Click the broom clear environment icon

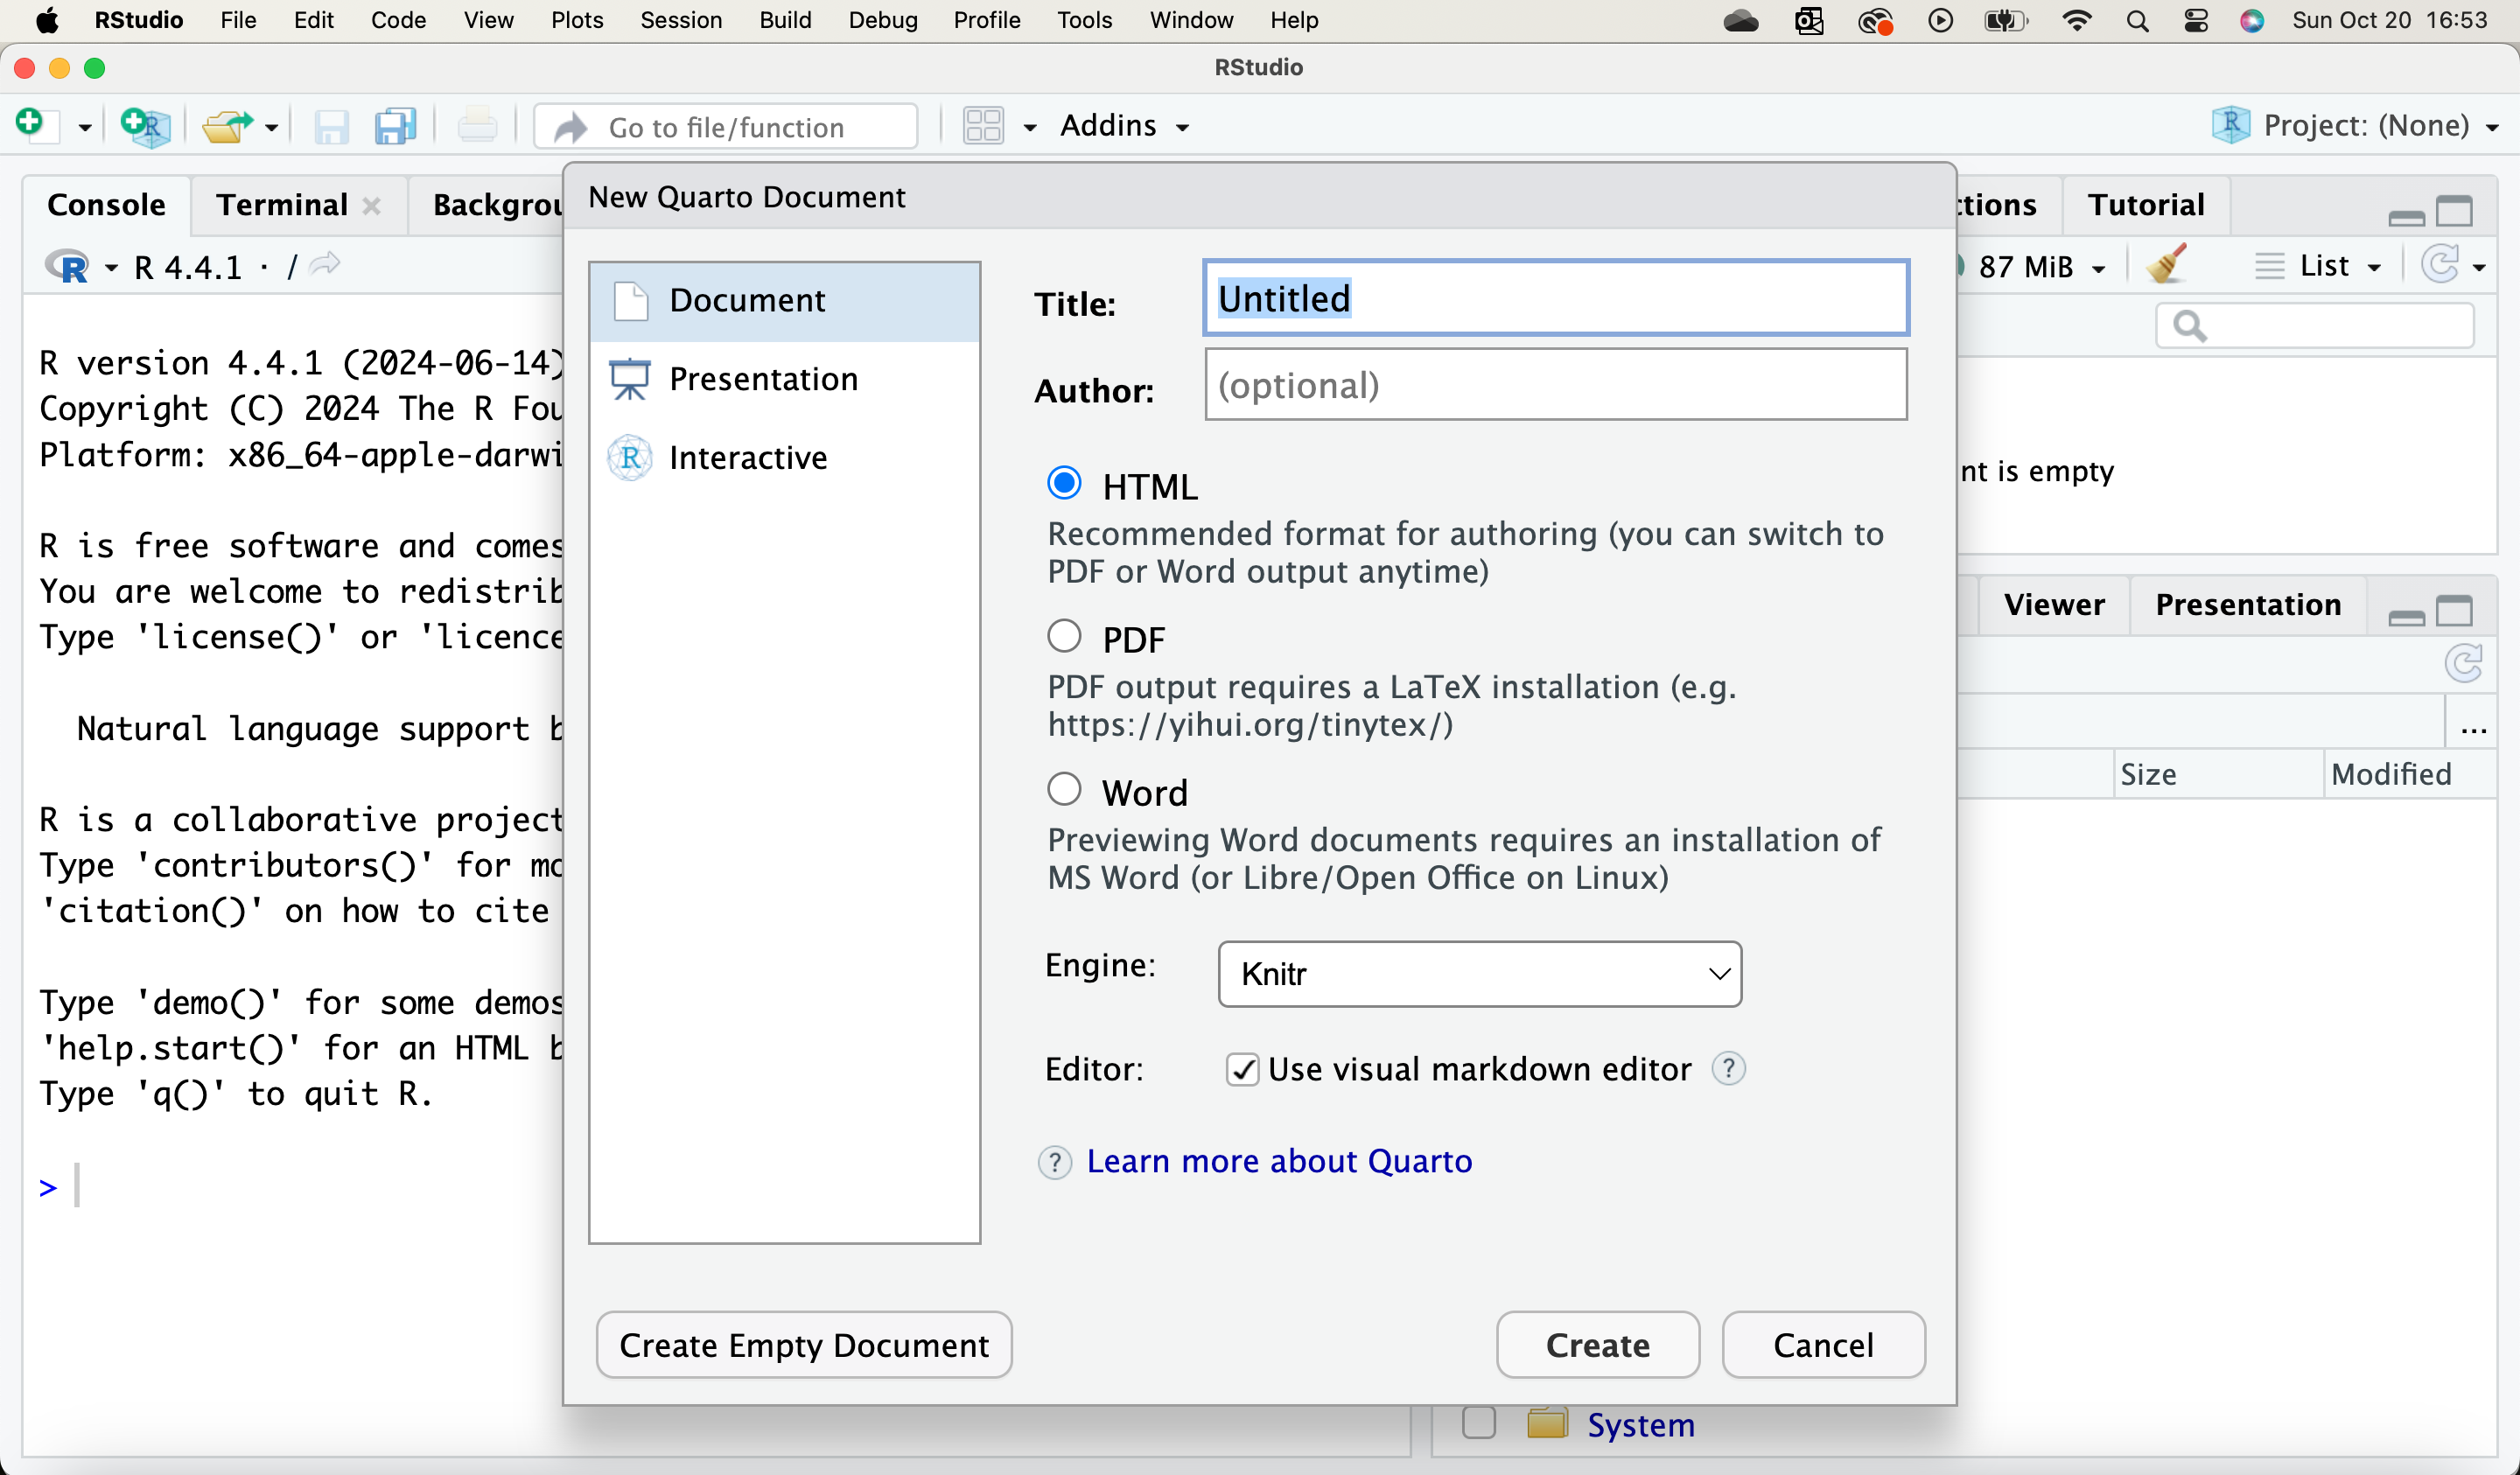(2167, 264)
